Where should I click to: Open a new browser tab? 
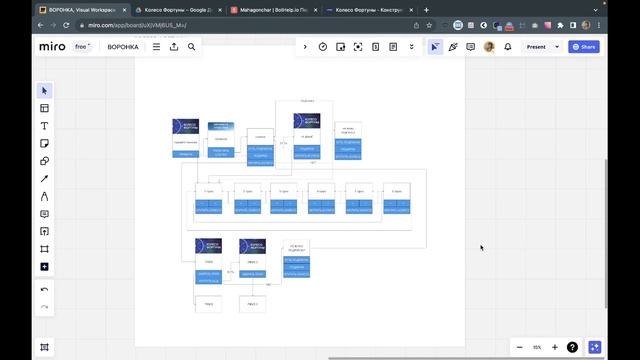(426, 10)
